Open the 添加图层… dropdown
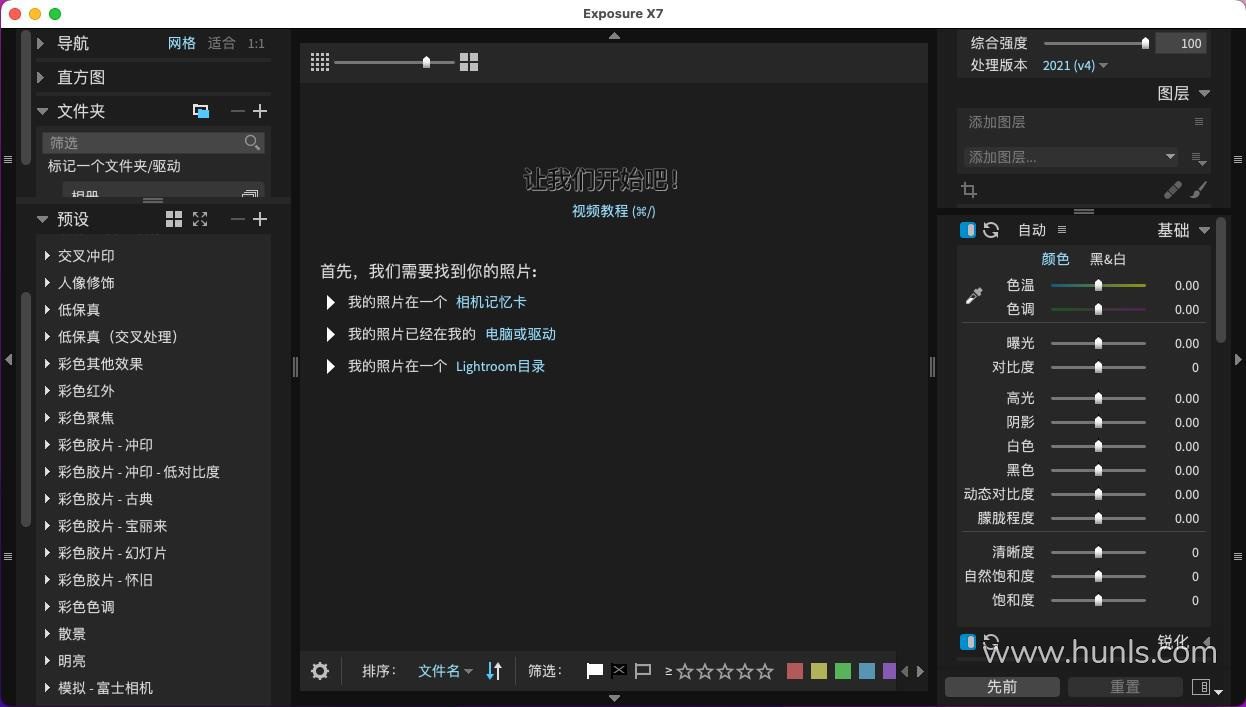The height and width of the screenshot is (707, 1246). pyautogui.click(x=1070, y=157)
